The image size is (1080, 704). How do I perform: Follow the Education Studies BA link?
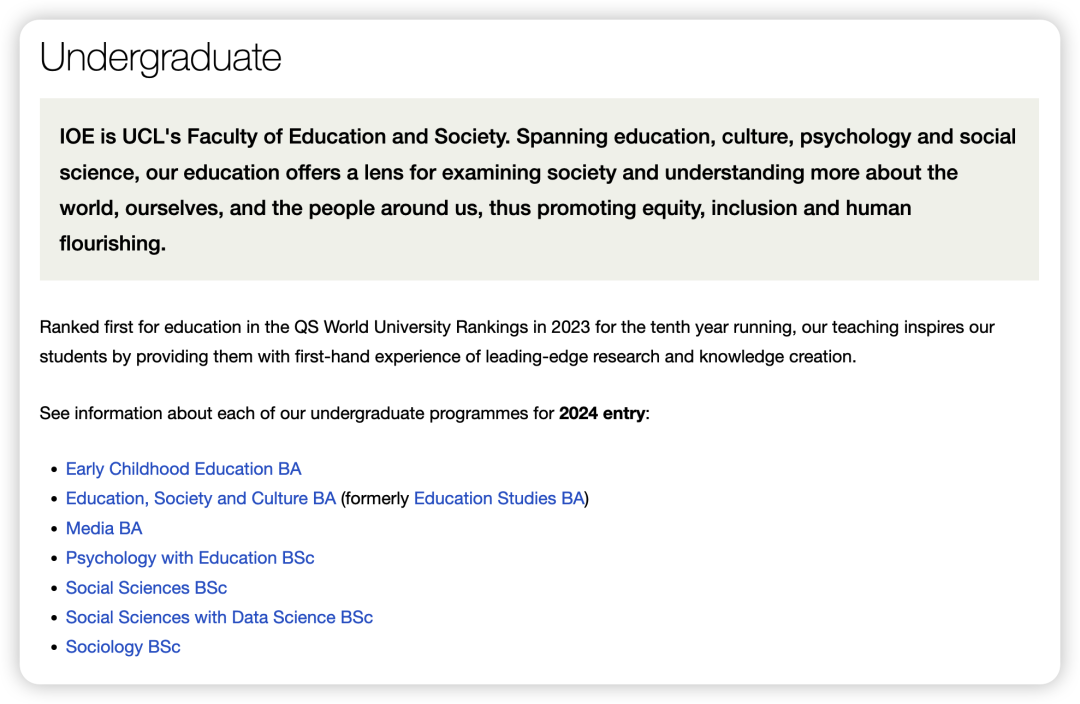coord(498,498)
